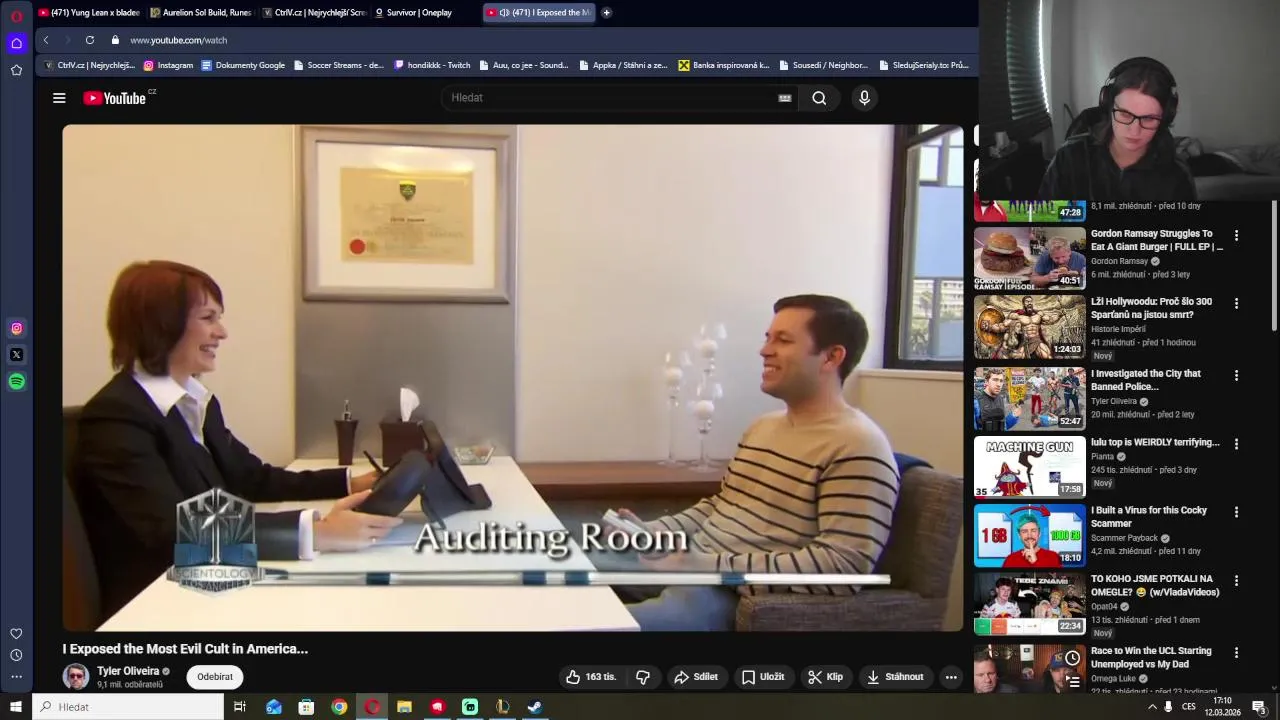The height and width of the screenshot is (720, 1280).
Task: Go back with browser back arrow
Action: [45, 40]
